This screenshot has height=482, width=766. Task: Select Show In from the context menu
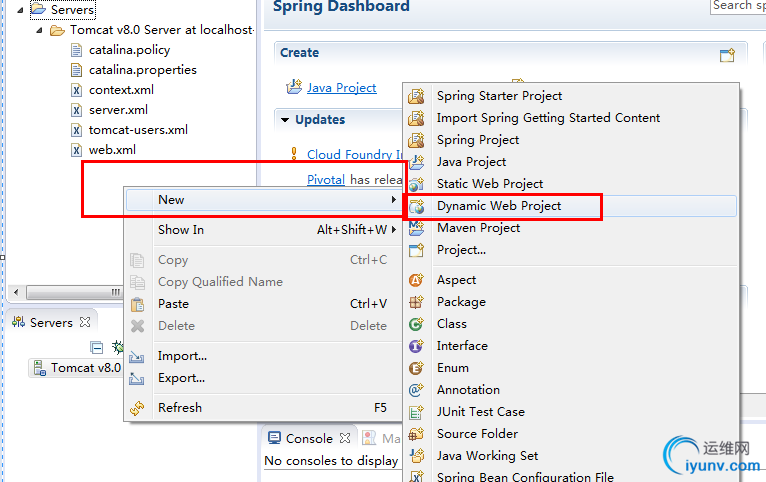click(263, 230)
